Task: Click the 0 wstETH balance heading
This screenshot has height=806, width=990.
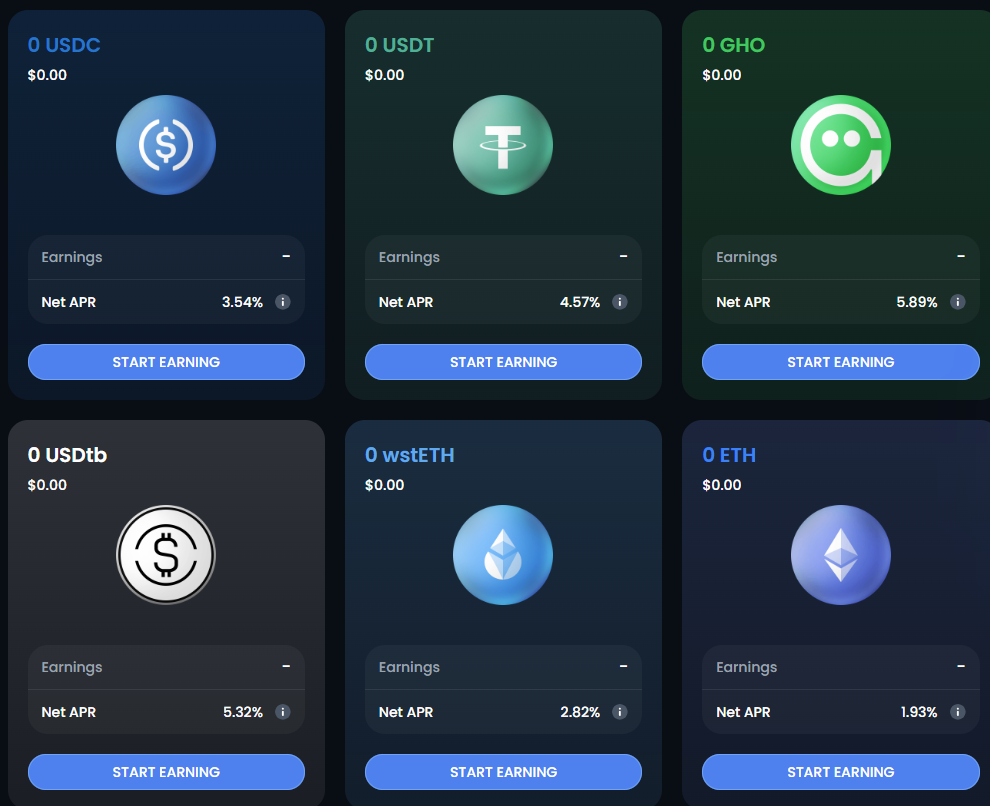Action: [410, 455]
